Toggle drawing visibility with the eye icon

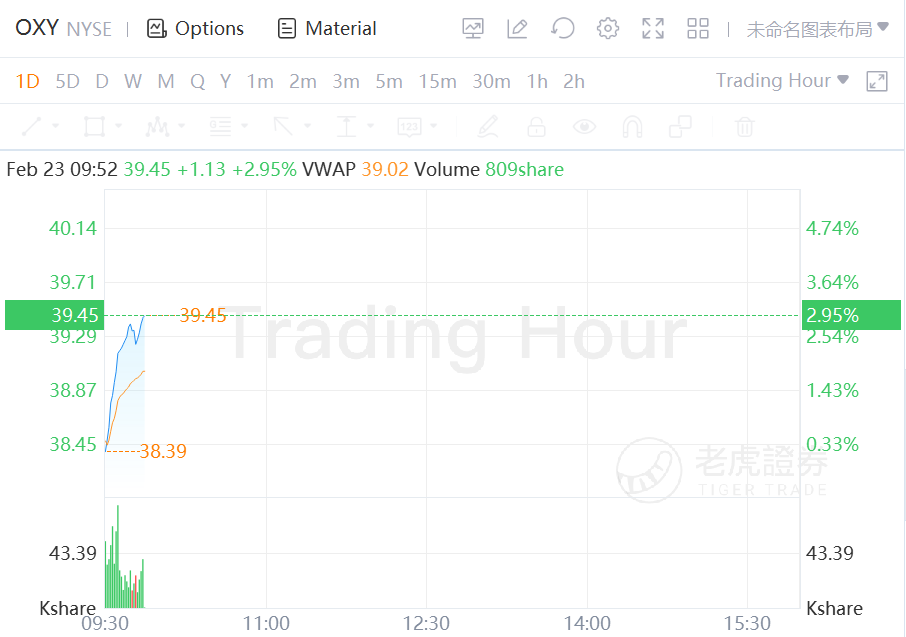click(x=584, y=127)
